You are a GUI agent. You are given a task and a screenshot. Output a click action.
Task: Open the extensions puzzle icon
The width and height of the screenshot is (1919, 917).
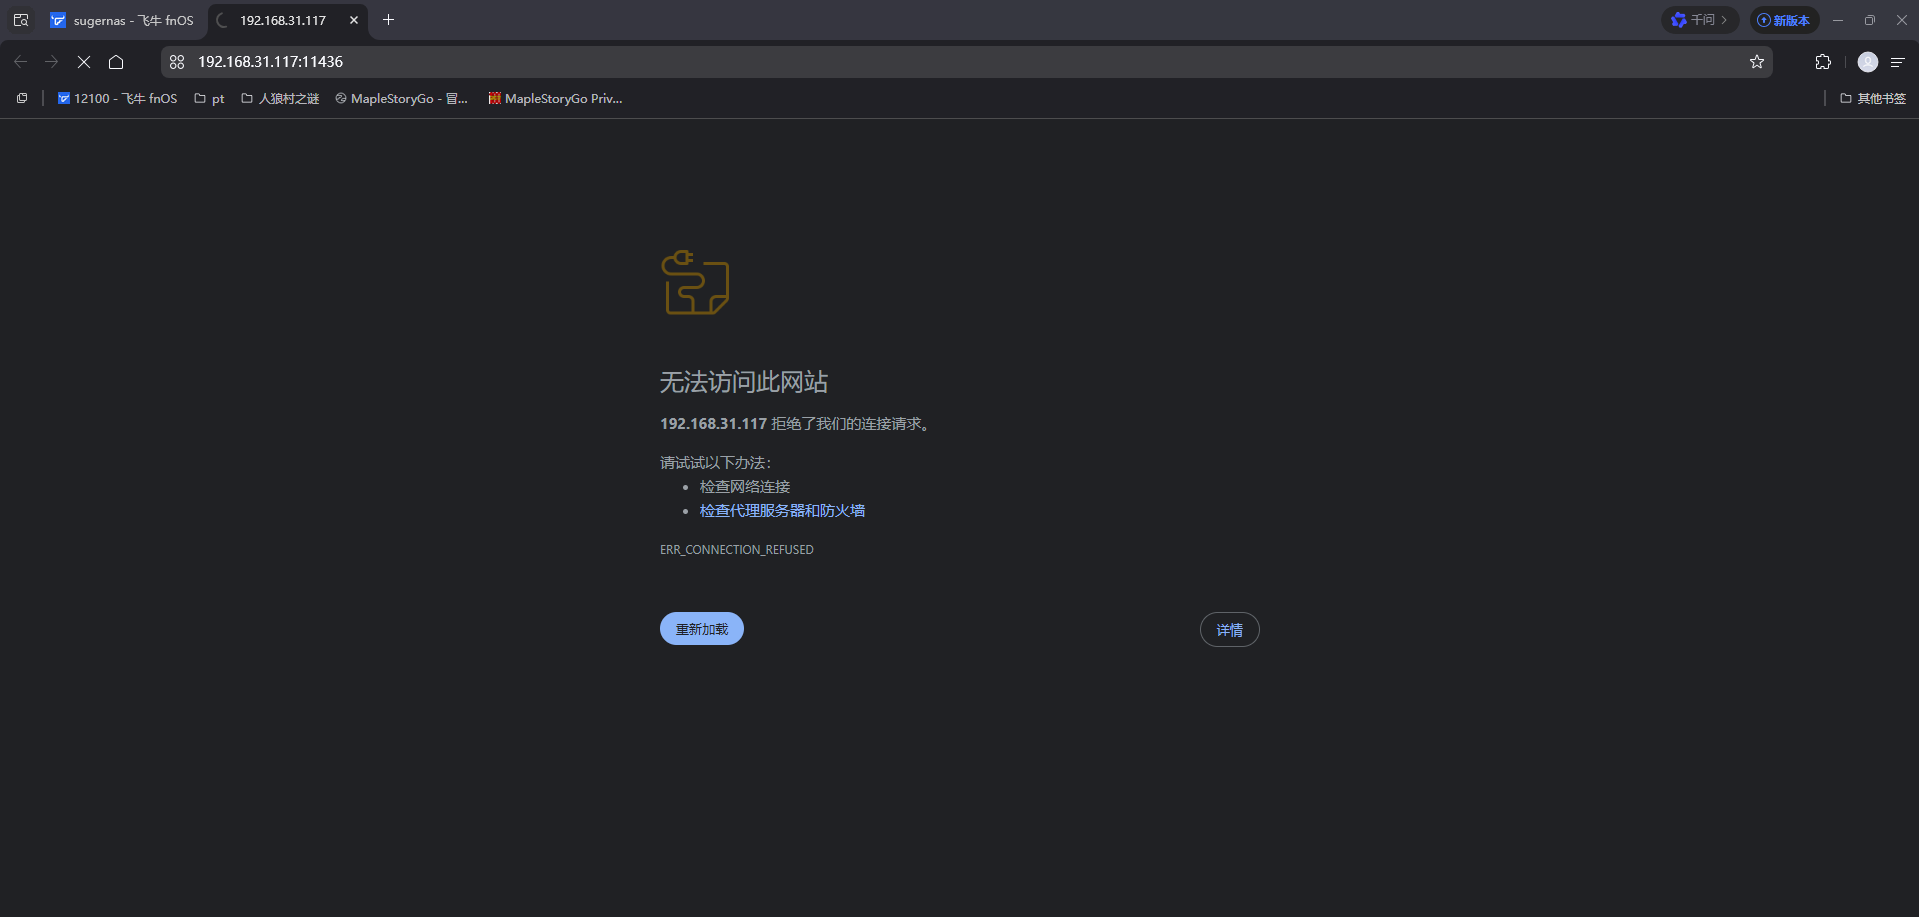coord(1823,62)
